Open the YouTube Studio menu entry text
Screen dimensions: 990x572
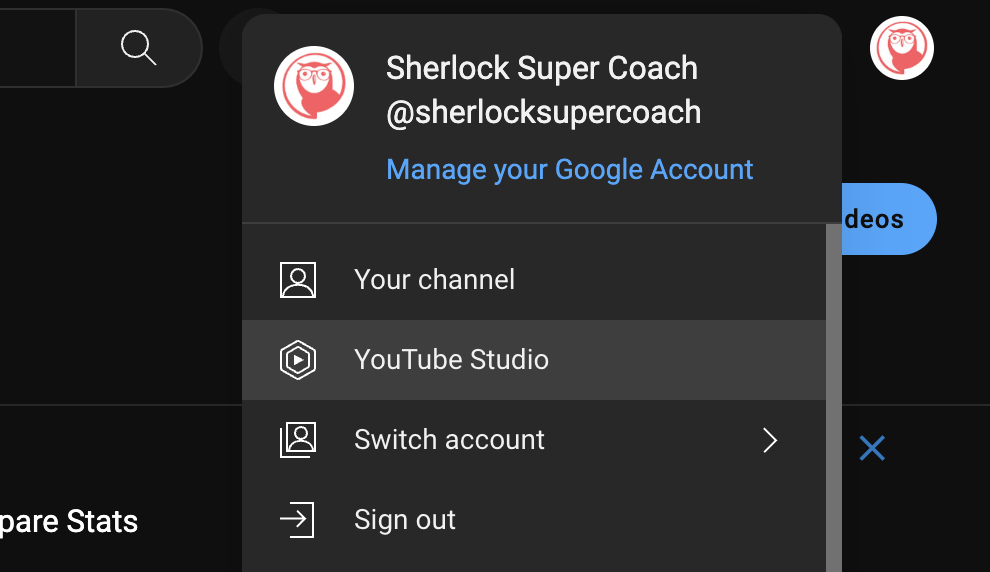click(x=451, y=360)
